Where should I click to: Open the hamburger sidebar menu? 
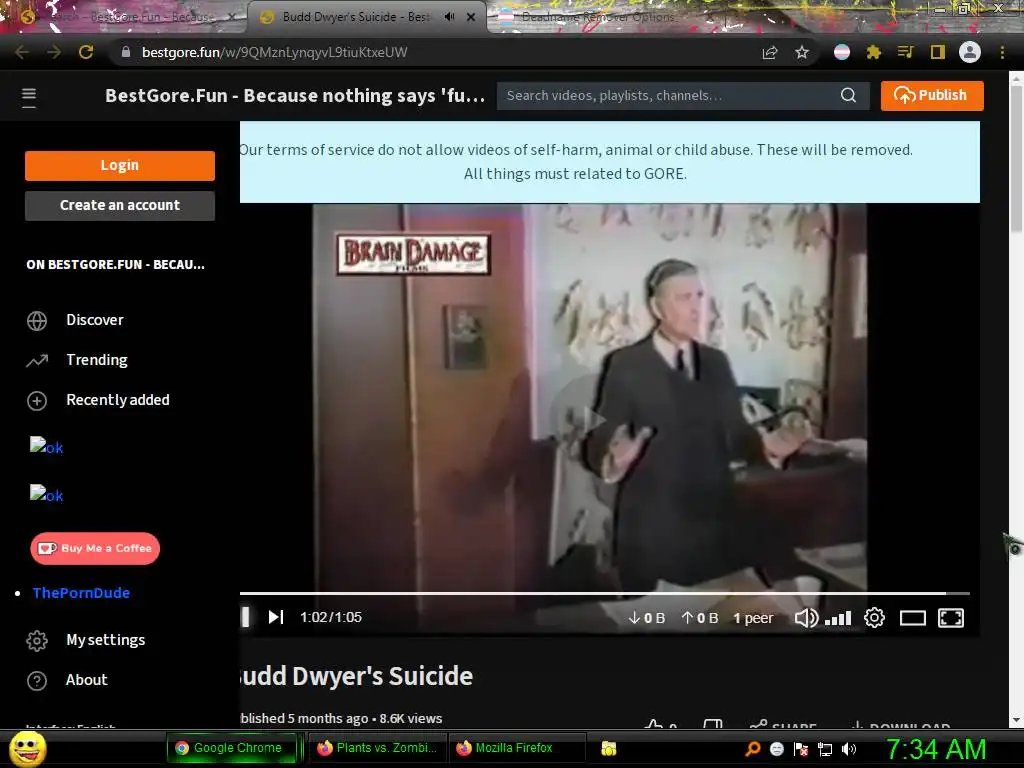tap(29, 97)
